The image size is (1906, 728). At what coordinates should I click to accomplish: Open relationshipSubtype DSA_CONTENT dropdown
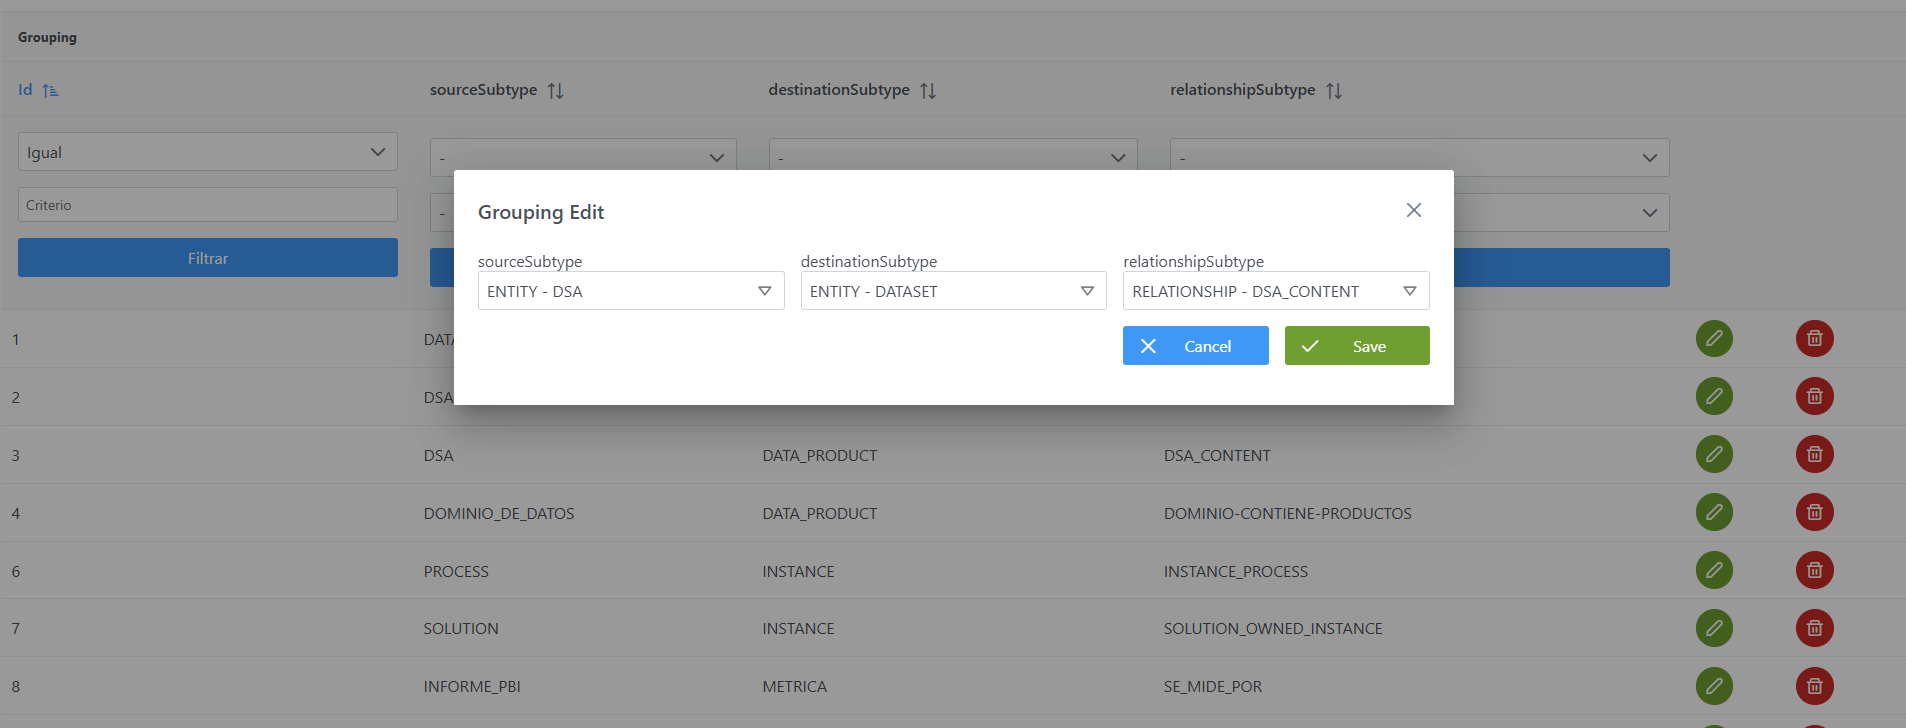1275,291
